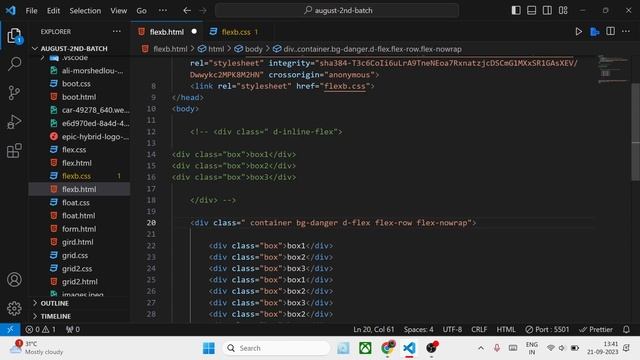Toggle the primary side bar layout icon
Image resolution: width=640 pixels, height=360 pixels.
click(x=516, y=11)
